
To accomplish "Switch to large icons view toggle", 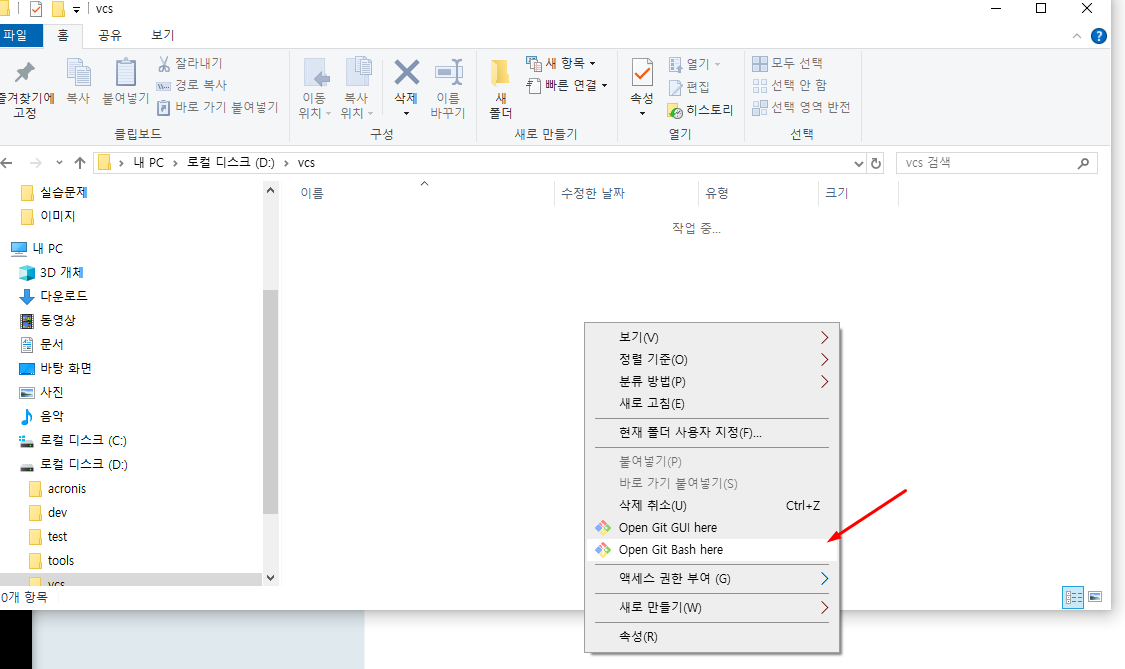I will 1095,597.
